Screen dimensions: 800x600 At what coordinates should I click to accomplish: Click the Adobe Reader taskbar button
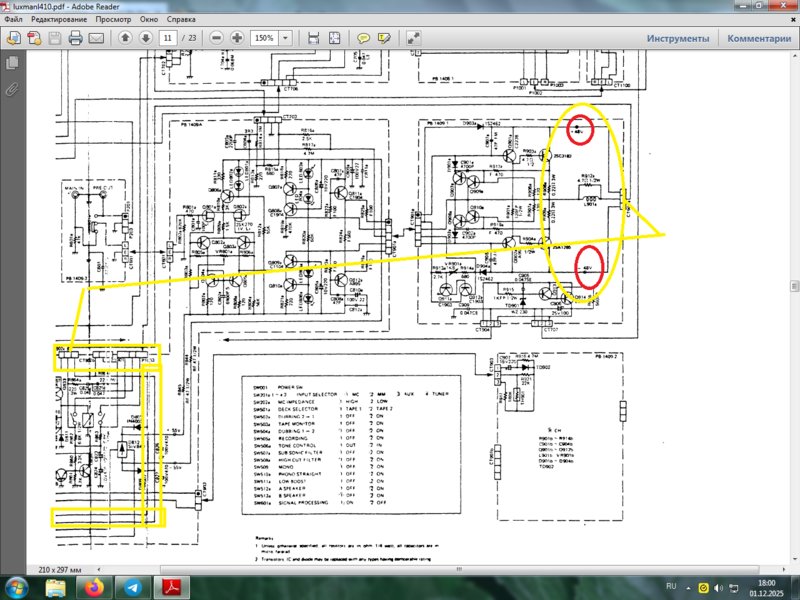click(172, 588)
